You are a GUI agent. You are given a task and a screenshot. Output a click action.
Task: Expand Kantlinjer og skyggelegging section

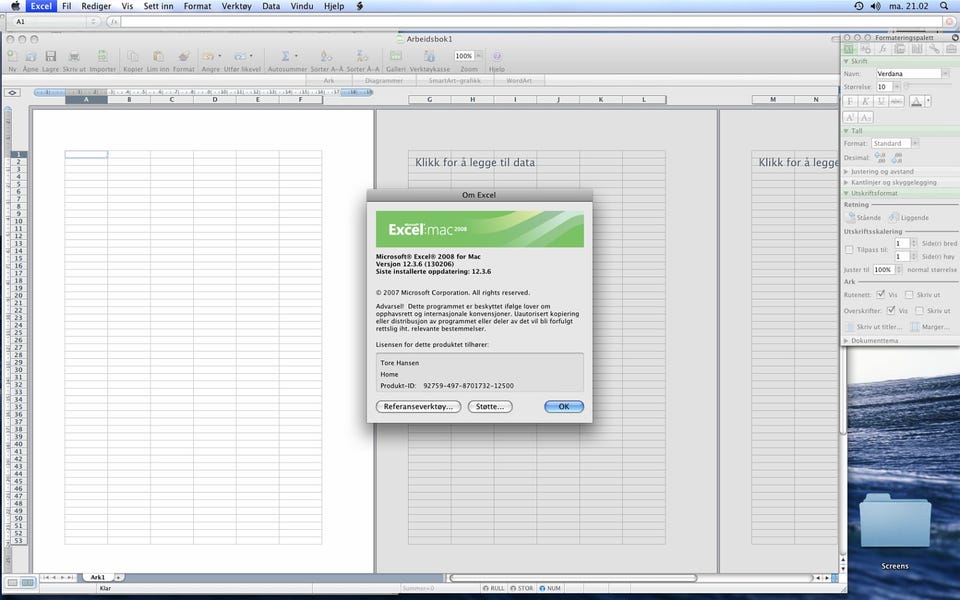[x=846, y=182]
